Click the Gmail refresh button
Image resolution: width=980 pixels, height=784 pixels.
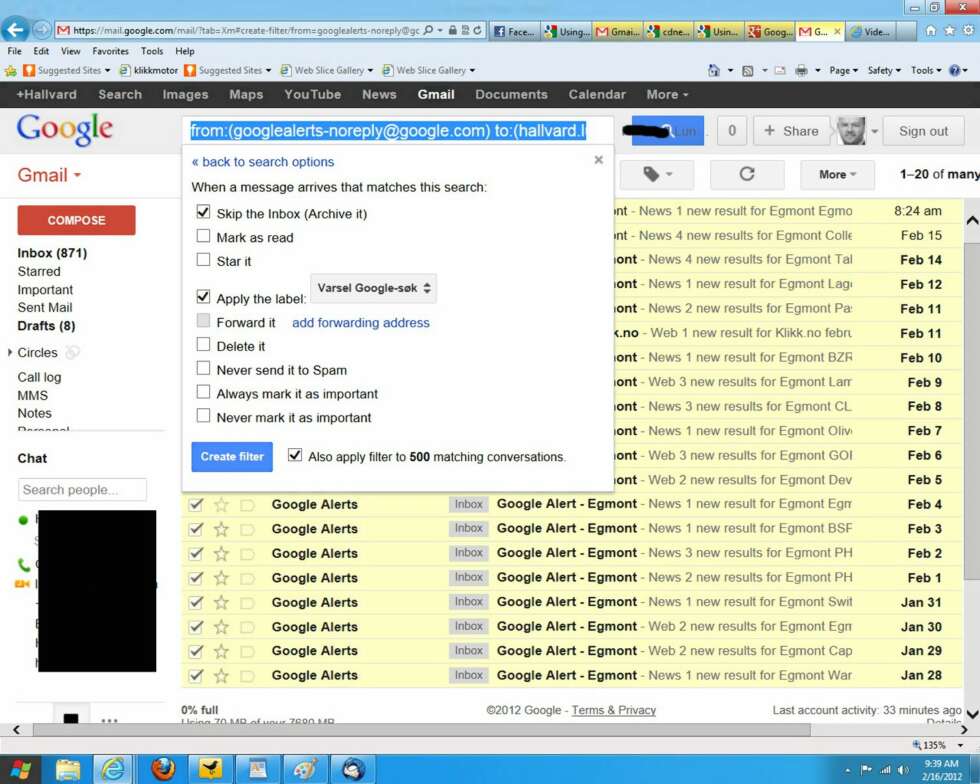pyautogui.click(x=747, y=174)
